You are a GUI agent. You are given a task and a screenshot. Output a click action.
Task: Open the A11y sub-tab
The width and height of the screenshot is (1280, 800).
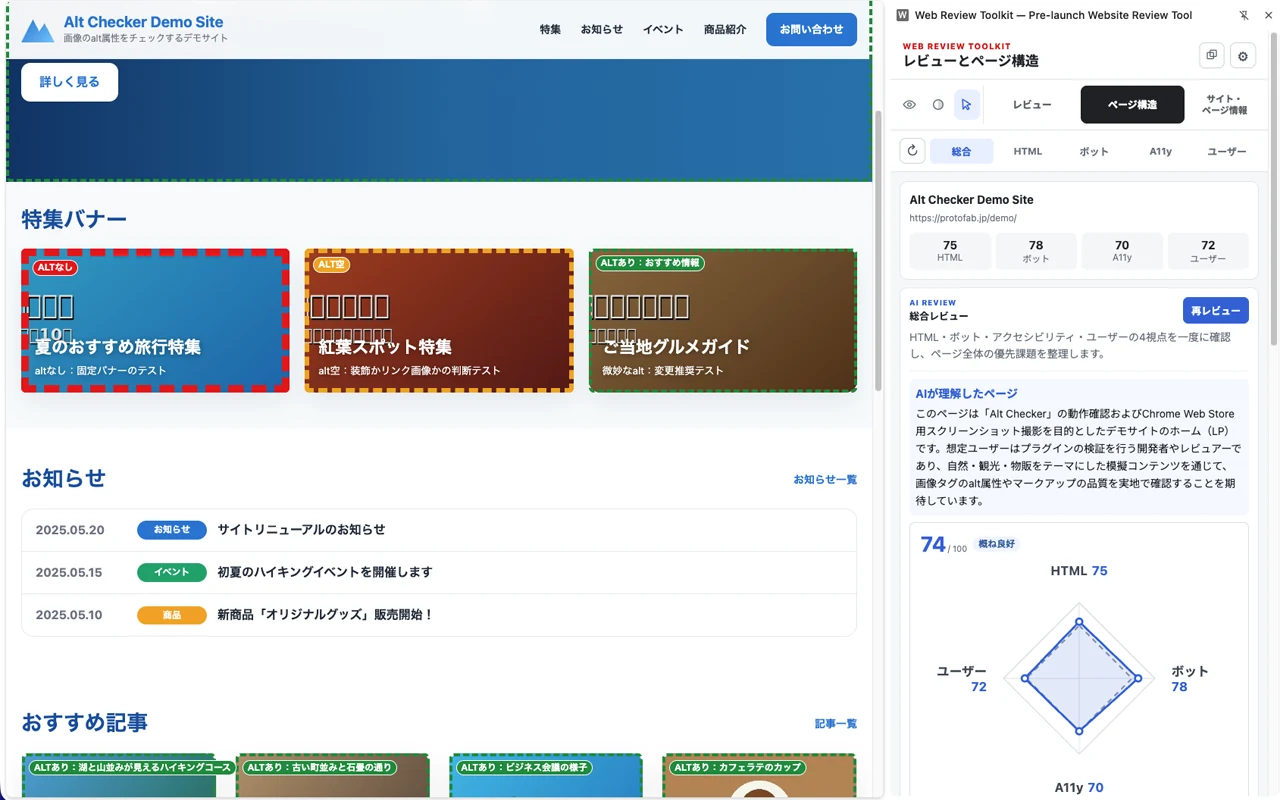1160,151
